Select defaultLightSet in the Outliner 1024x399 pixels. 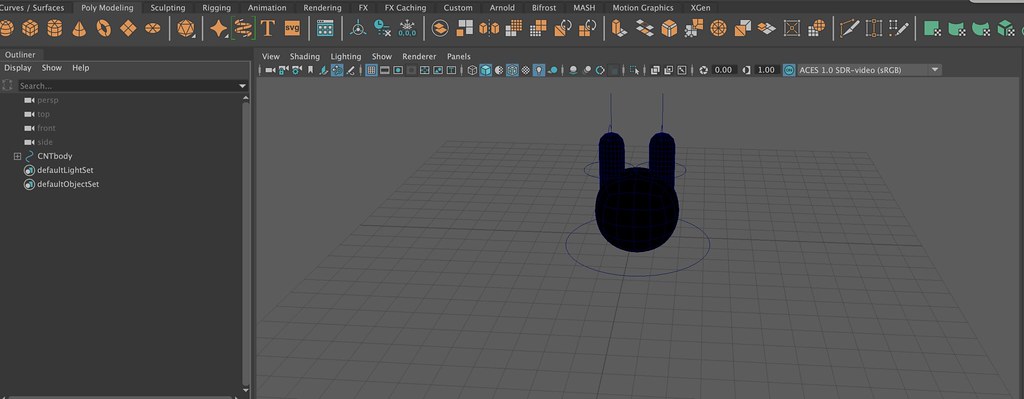(x=65, y=170)
